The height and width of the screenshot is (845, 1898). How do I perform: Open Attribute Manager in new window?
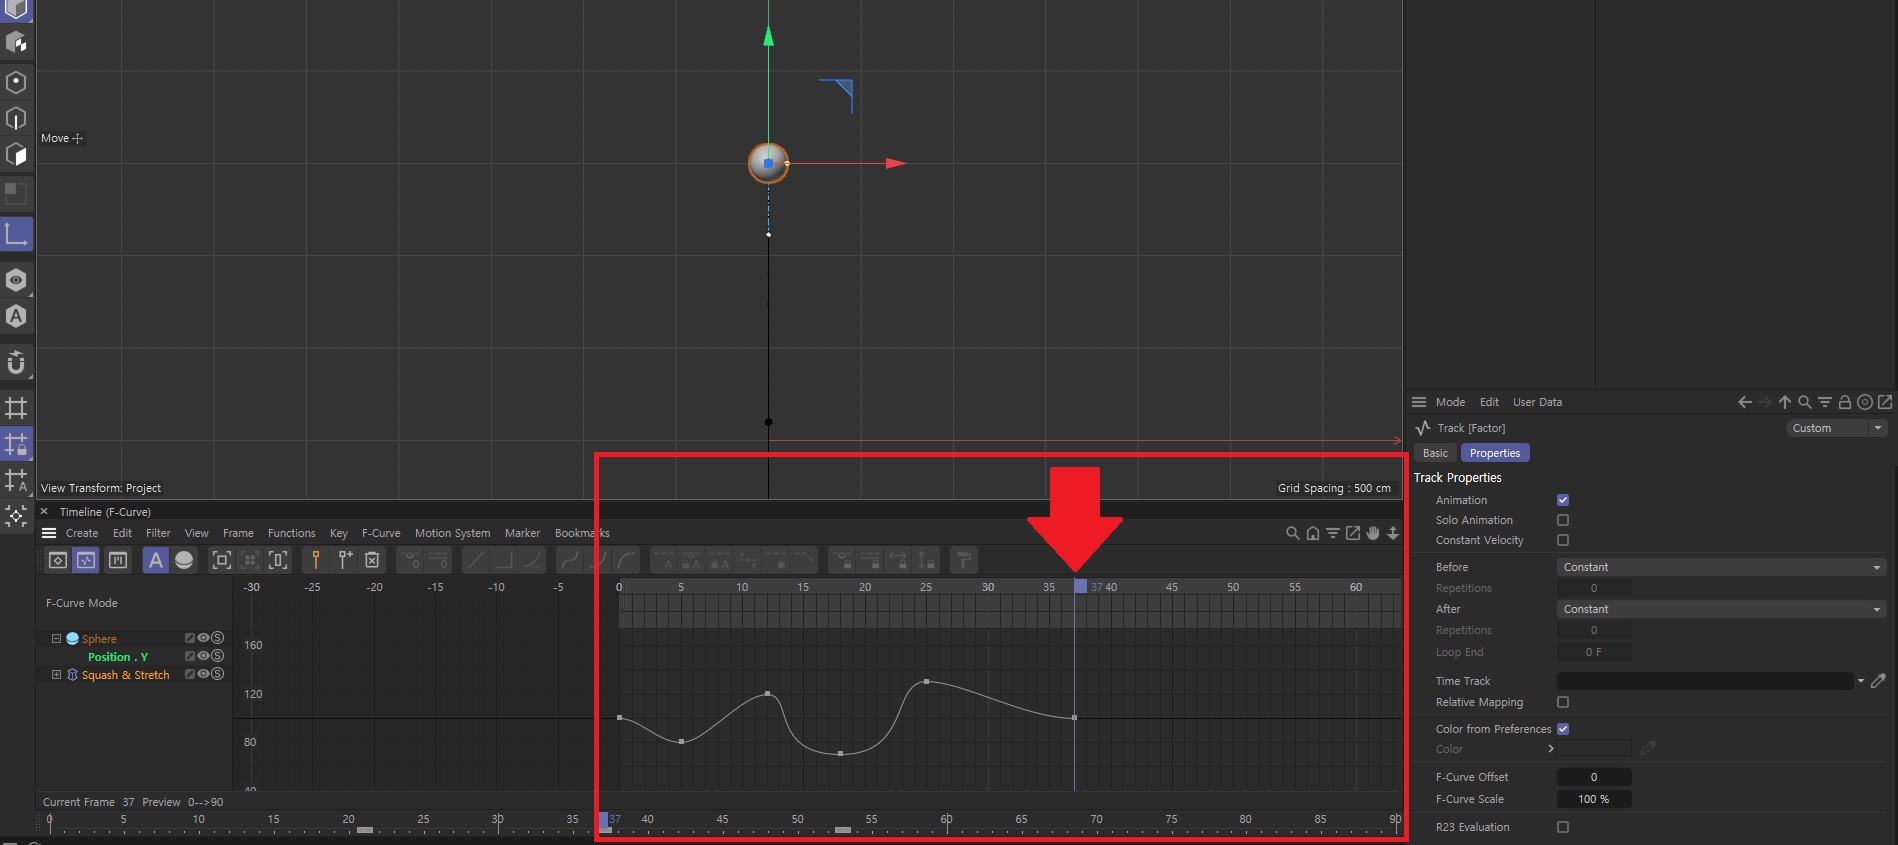pyautogui.click(x=1885, y=402)
